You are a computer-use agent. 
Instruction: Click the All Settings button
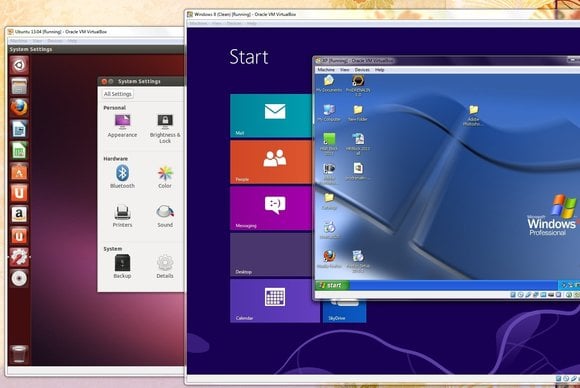point(118,94)
